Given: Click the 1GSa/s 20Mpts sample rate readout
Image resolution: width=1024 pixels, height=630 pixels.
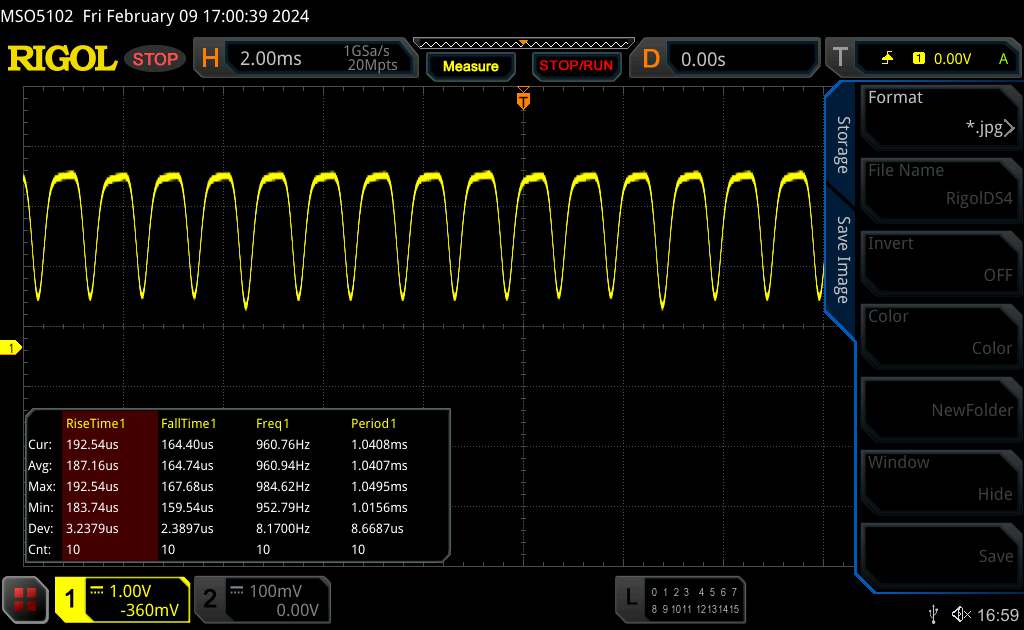Looking at the screenshot, I should tap(372, 58).
